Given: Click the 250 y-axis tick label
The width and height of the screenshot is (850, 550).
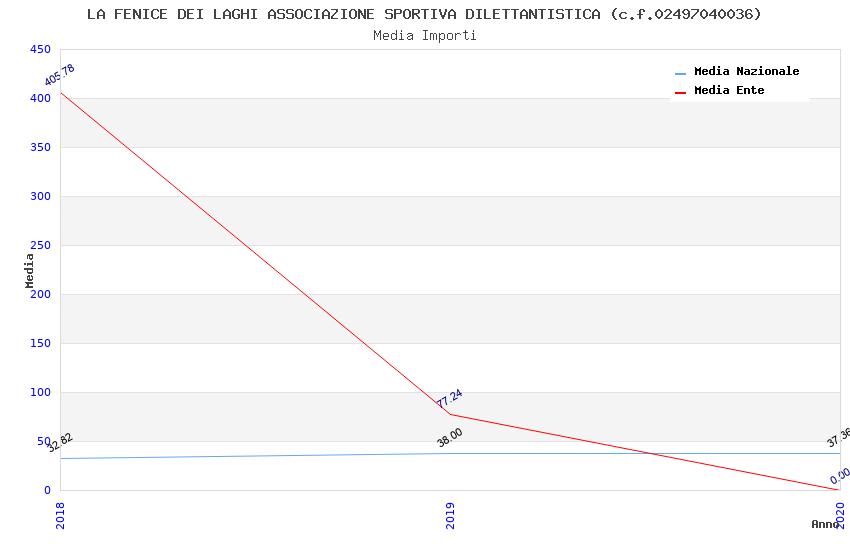Looking at the screenshot, I should point(40,245).
